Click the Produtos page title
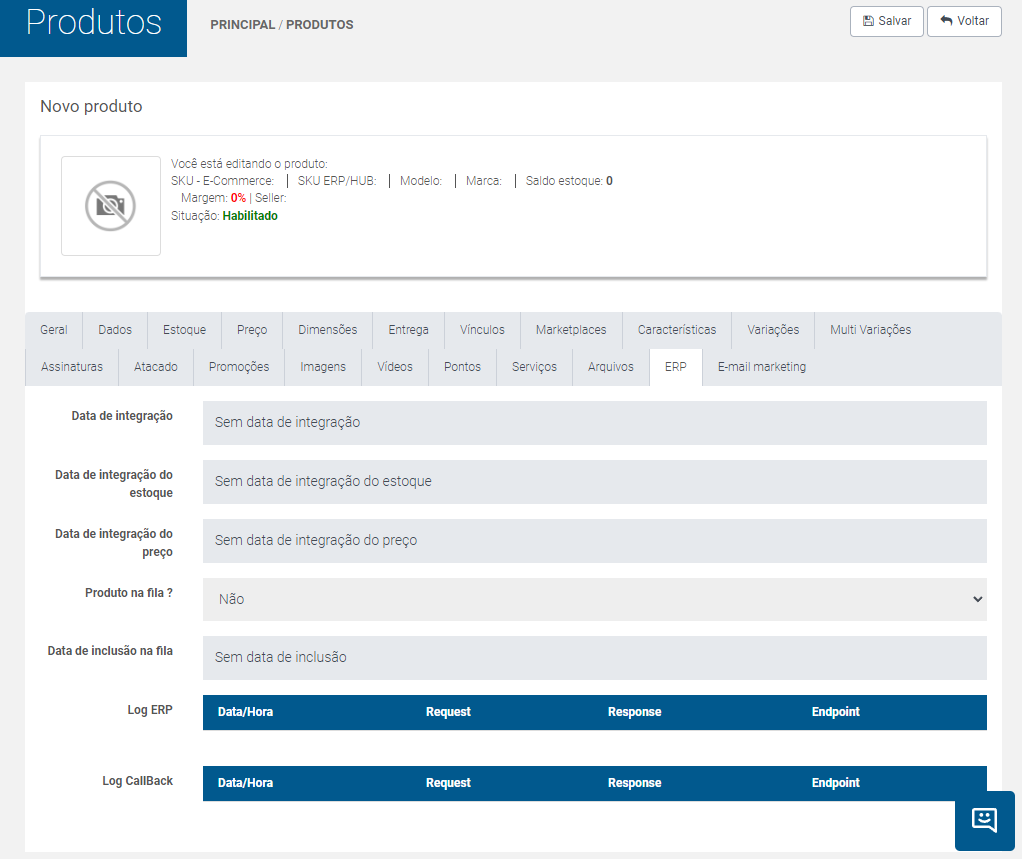 pos(94,22)
